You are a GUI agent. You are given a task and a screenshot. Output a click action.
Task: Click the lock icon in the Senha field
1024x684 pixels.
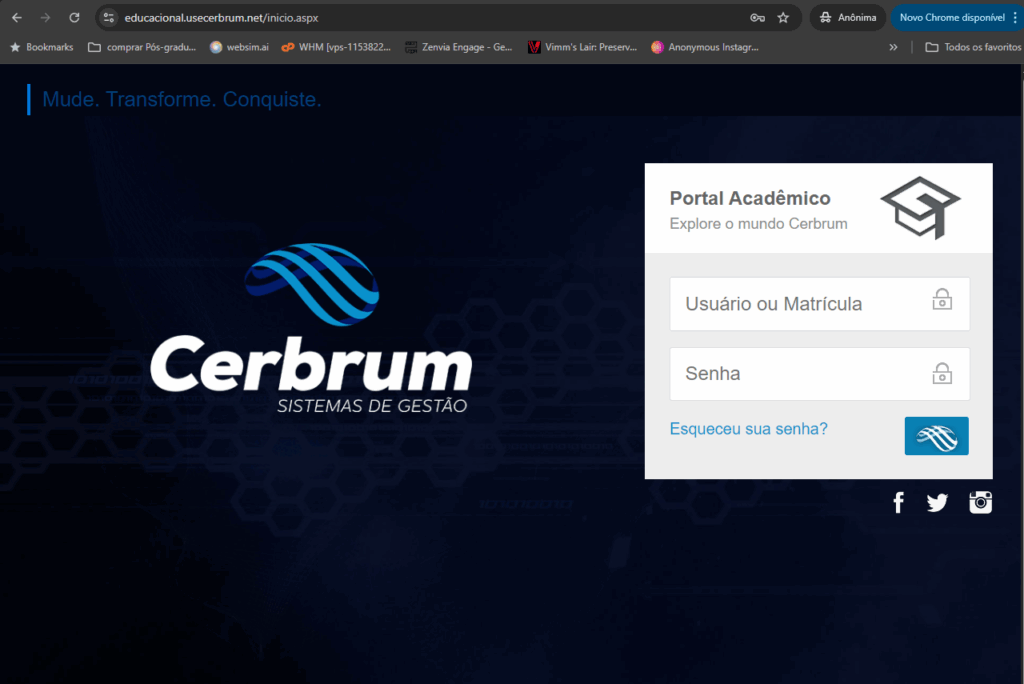pos(942,374)
